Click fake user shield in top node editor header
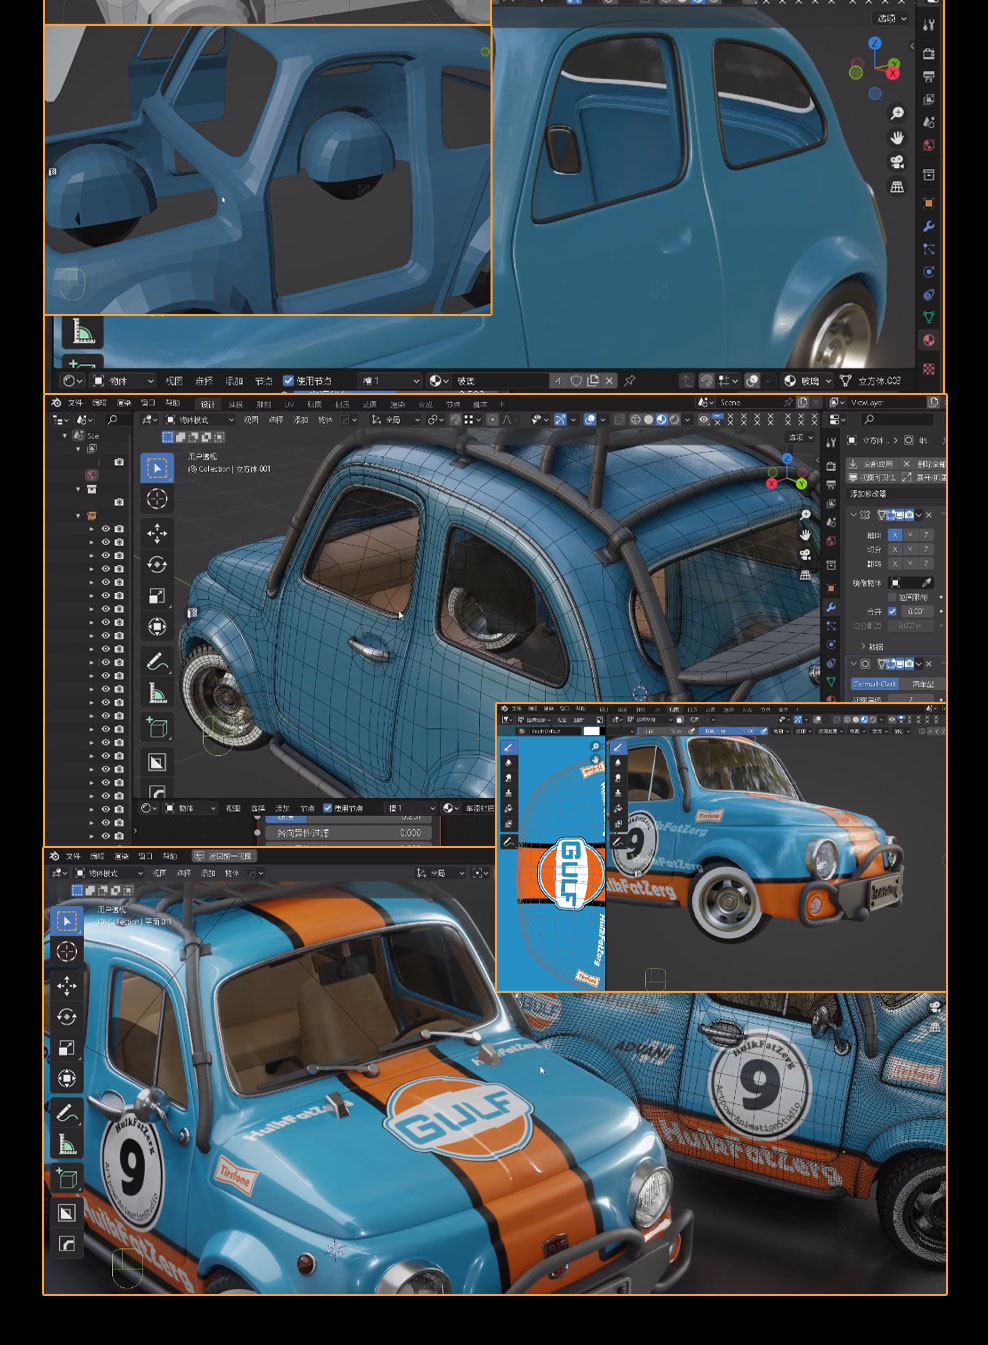 [x=576, y=381]
